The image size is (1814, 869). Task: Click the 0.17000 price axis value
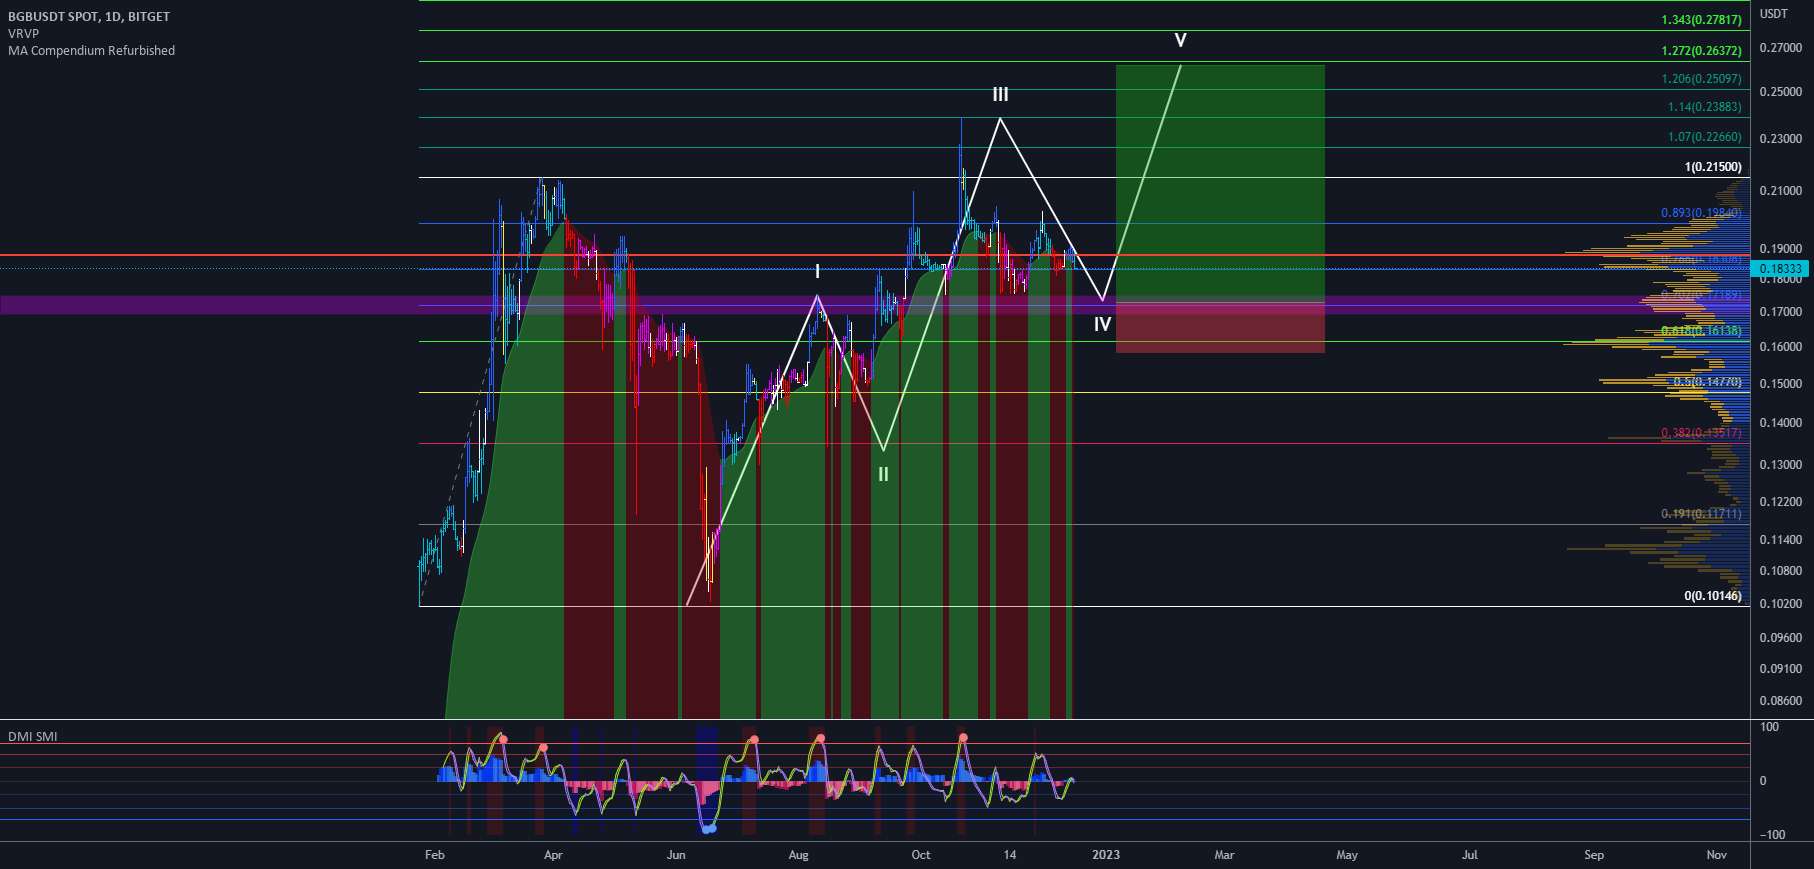1780,312
